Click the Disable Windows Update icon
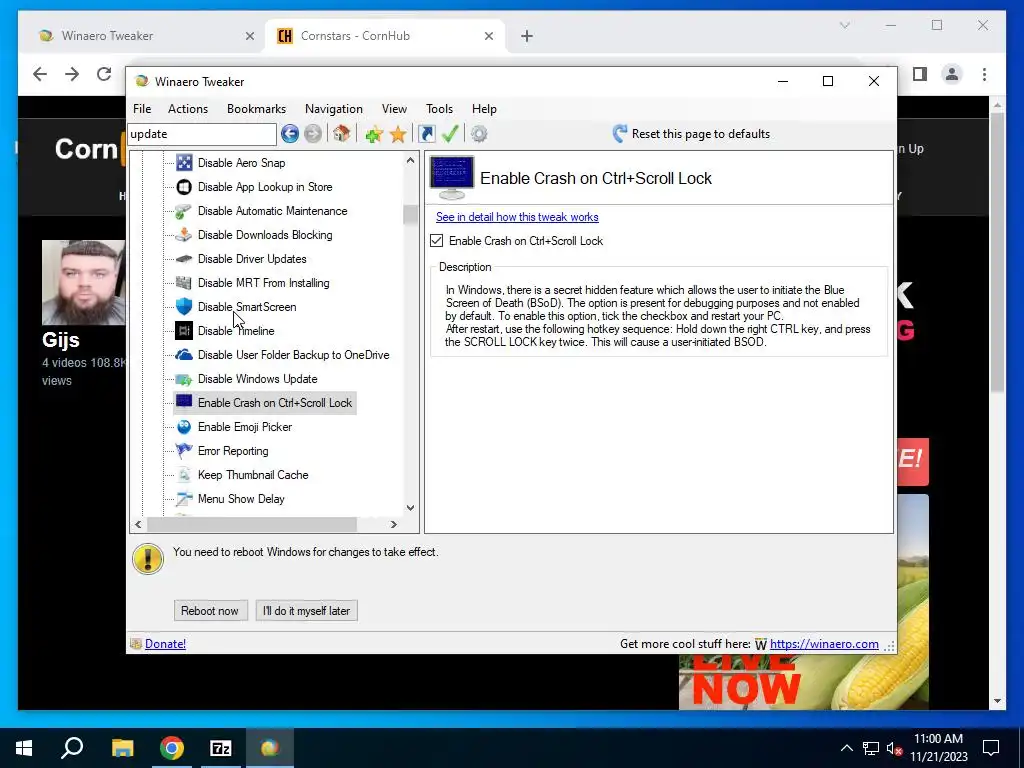 coord(184,379)
